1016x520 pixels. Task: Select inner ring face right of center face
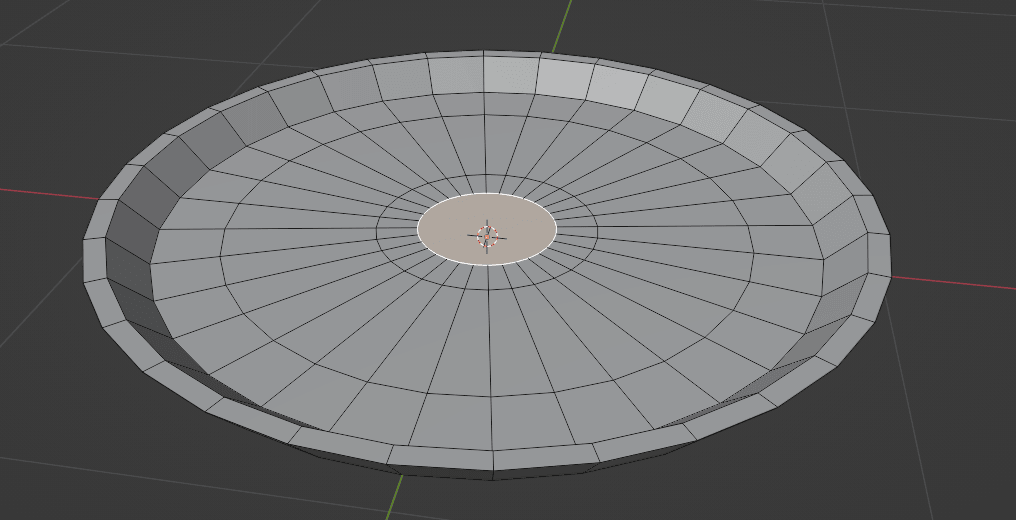[x=576, y=230]
